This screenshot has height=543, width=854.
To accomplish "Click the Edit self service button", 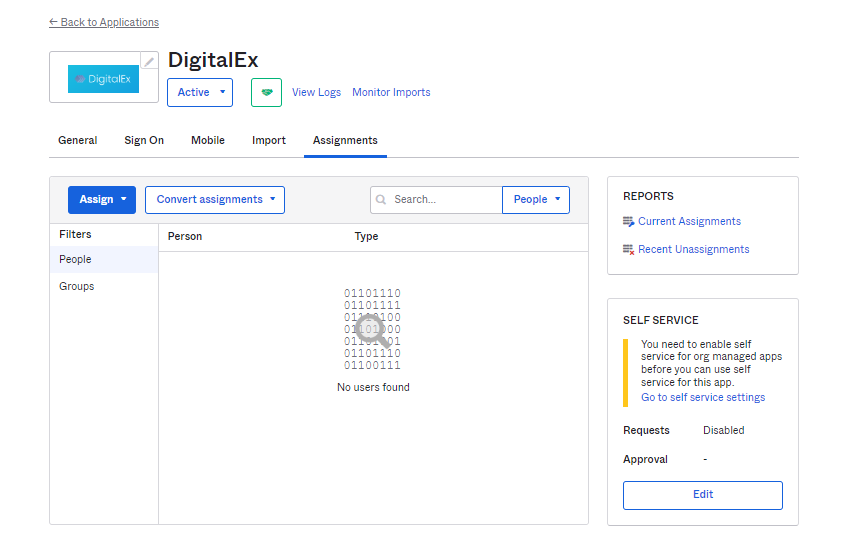I will click(702, 495).
